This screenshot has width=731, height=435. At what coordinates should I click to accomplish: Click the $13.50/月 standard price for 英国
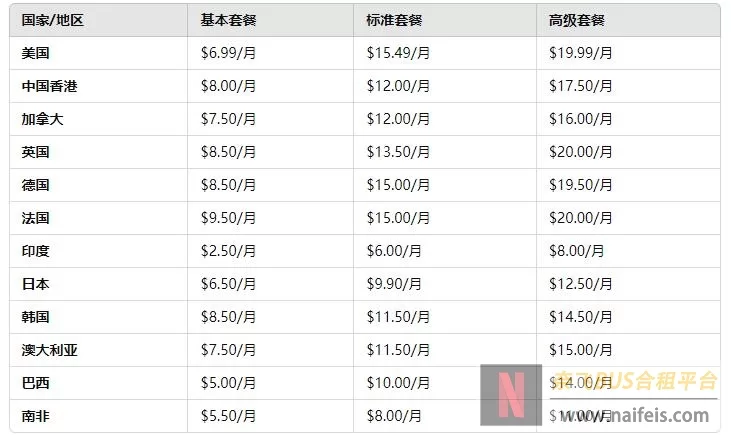coord(398,152)
